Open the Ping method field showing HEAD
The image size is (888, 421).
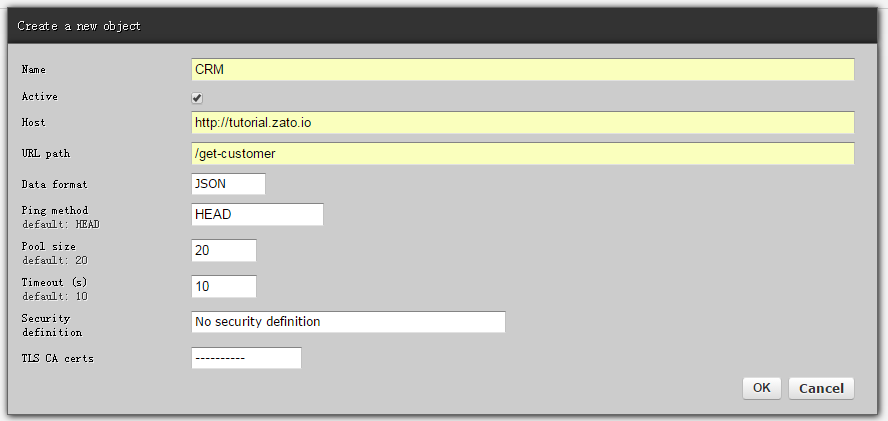(257, 214)
